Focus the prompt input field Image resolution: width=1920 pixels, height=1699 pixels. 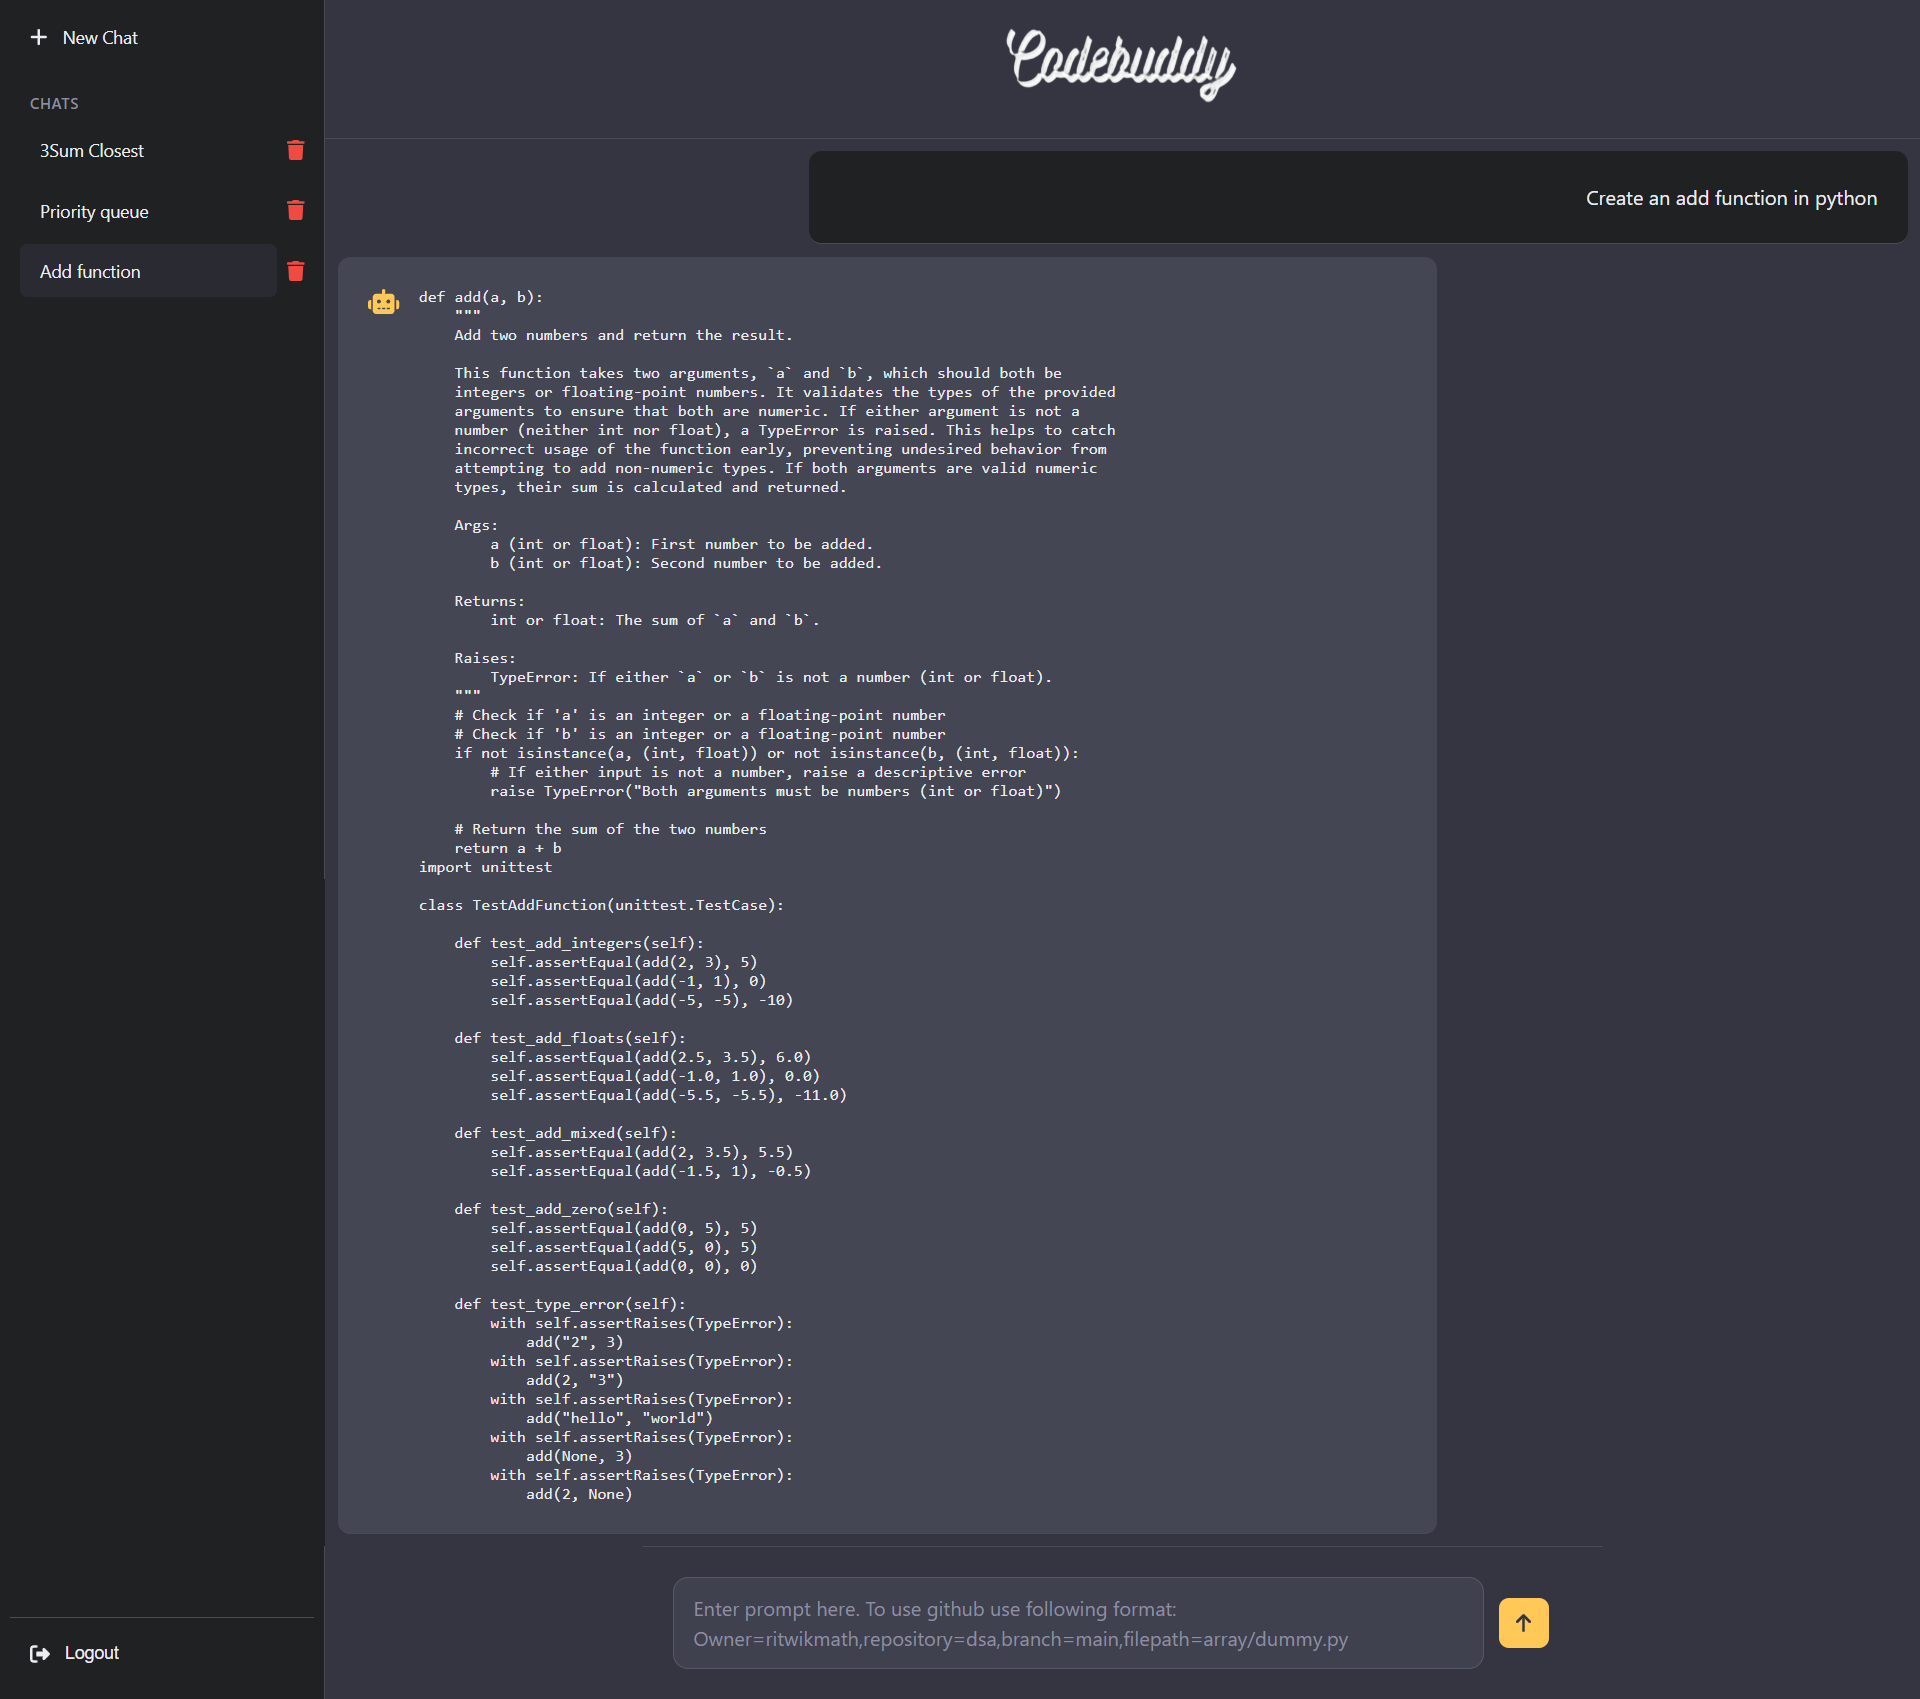(1077, 1623)
